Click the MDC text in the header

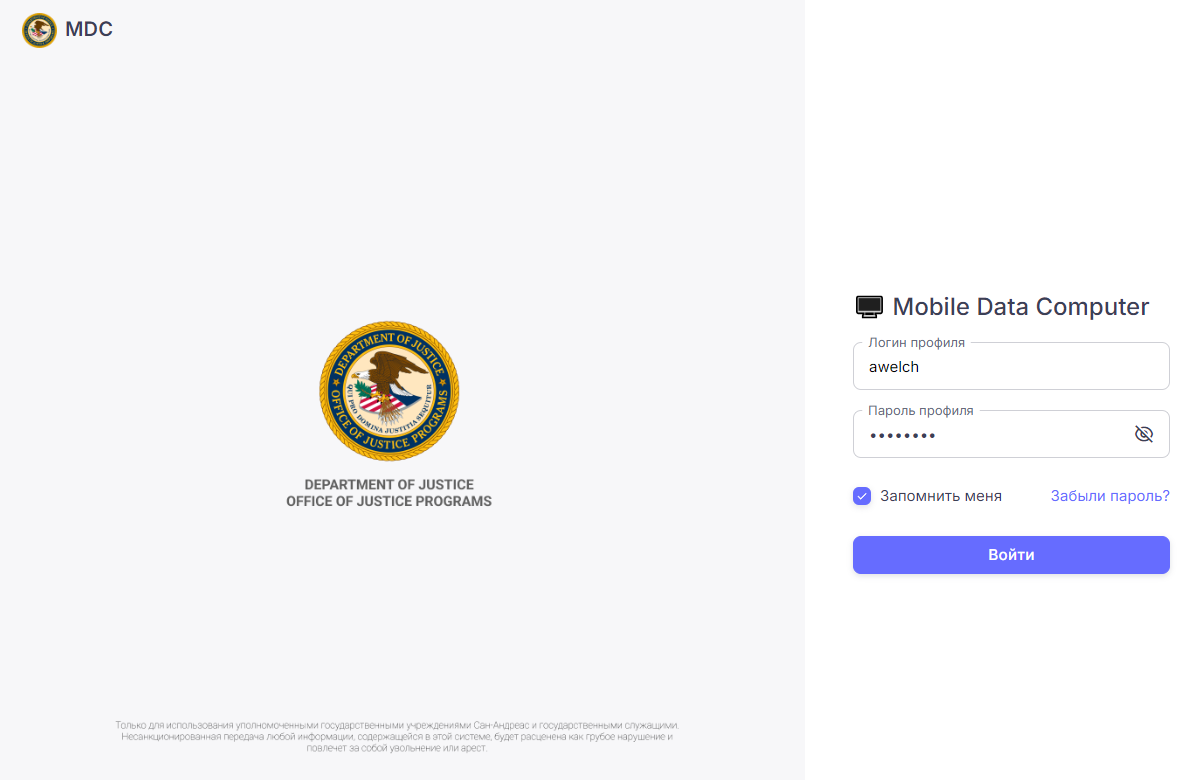(x=89, y=29)
